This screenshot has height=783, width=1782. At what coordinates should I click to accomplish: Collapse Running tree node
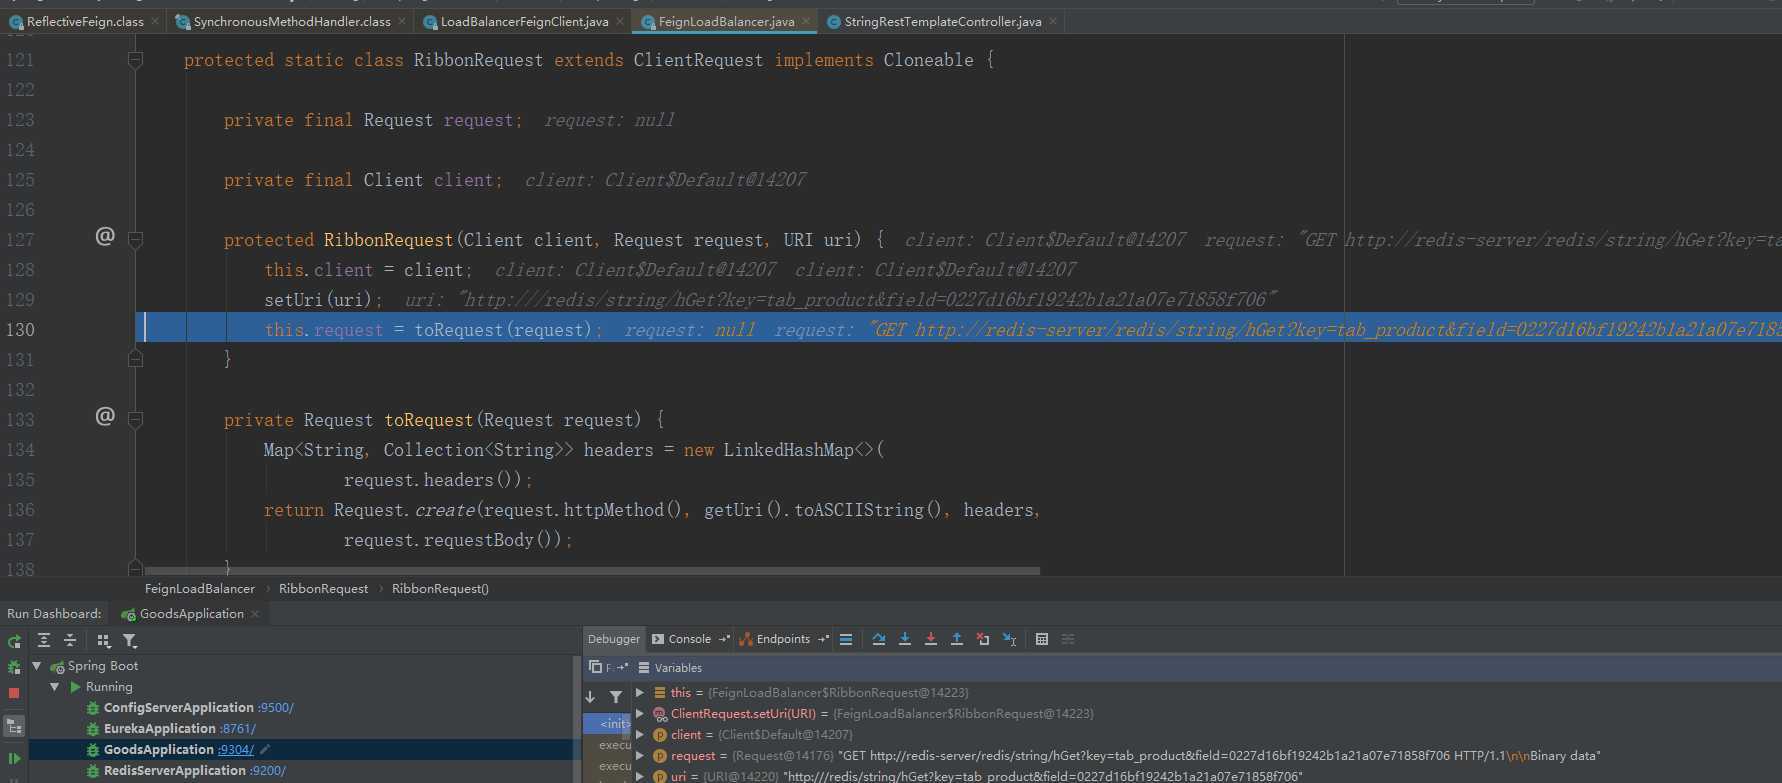(x=55, y=687)
